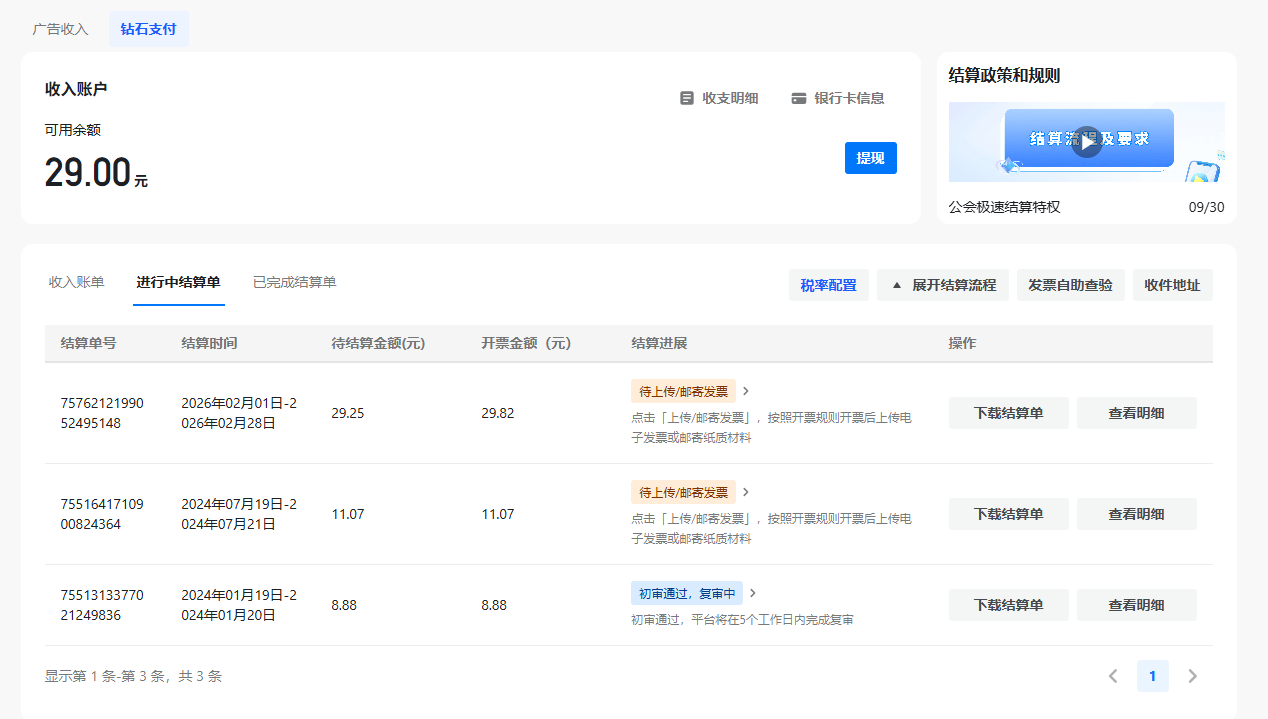The image size is (1268, 719).
Task: Expand chevron next to first 待上传/邮寄发票 status
Action: (x=746, y=391)
